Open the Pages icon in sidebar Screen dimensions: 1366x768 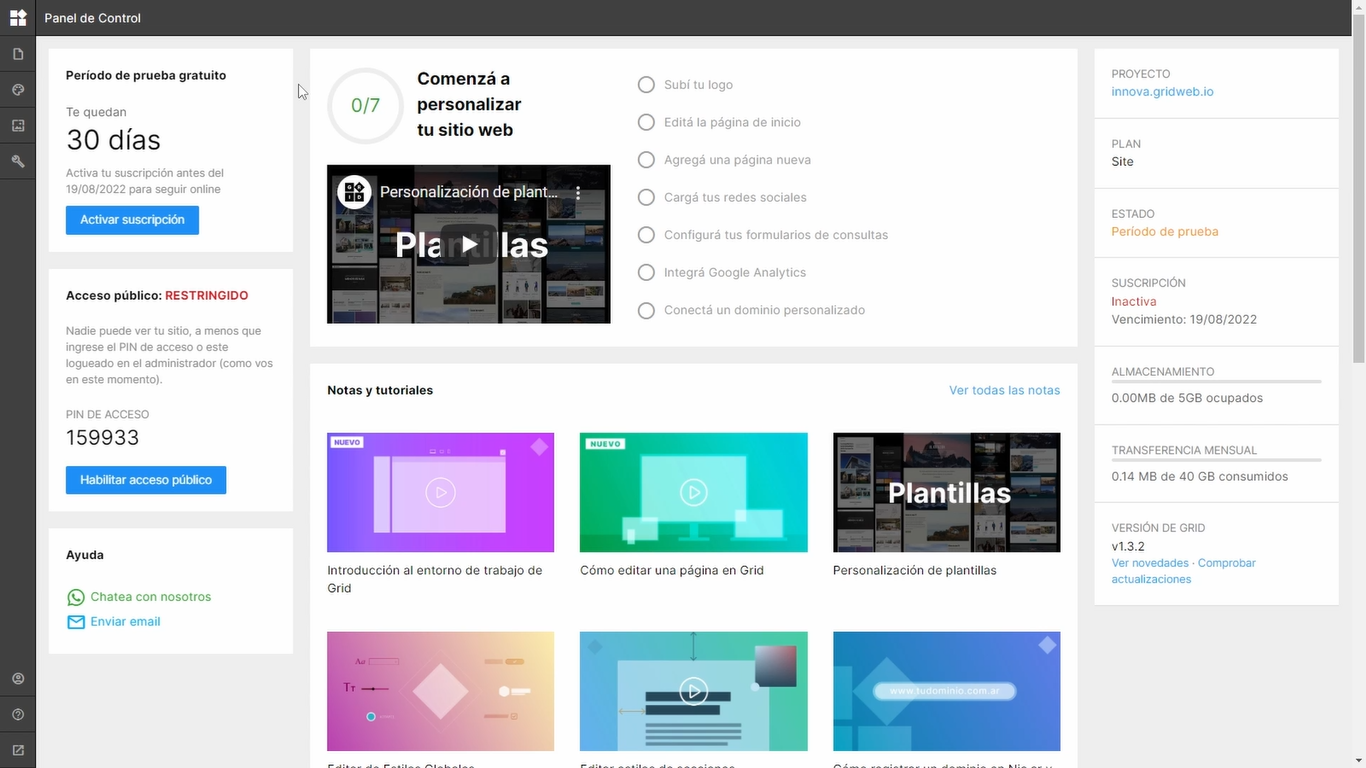tap(18, 54)
